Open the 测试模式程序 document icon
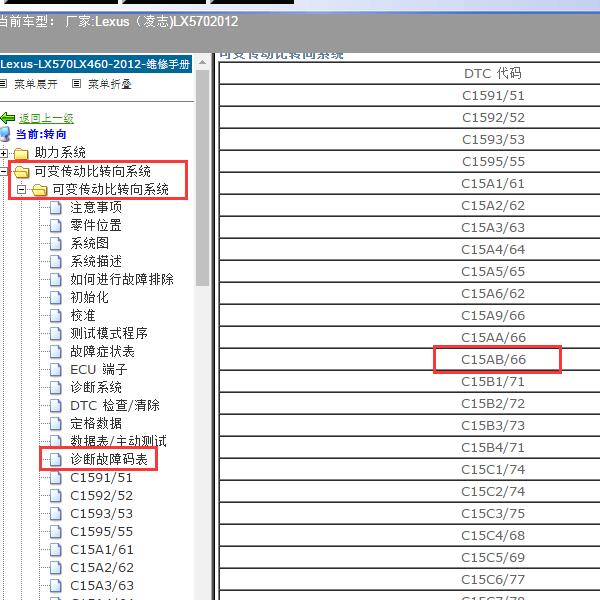The height and width of the screenshot is (600, 600). [x=56, y=334]
